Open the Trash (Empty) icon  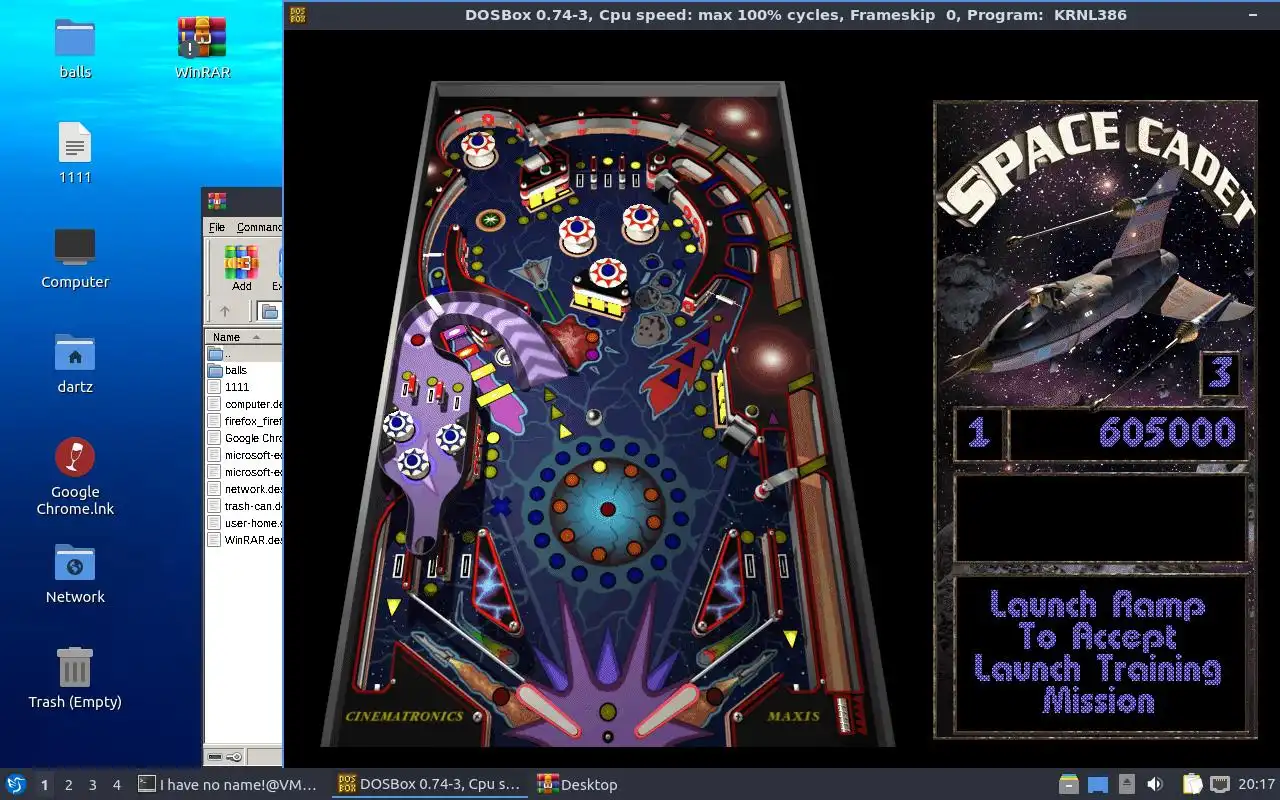(x=75, y=678)
